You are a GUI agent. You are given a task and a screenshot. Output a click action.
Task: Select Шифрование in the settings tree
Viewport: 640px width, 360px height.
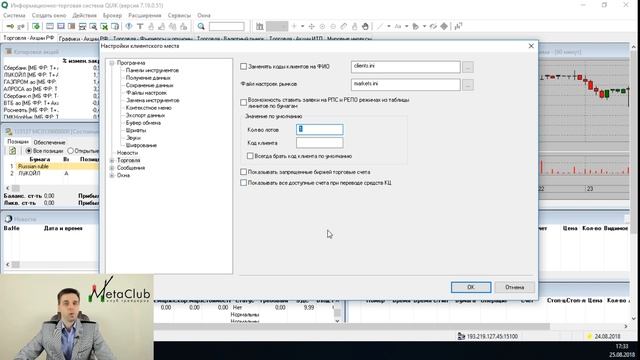[x=141, y=145]
